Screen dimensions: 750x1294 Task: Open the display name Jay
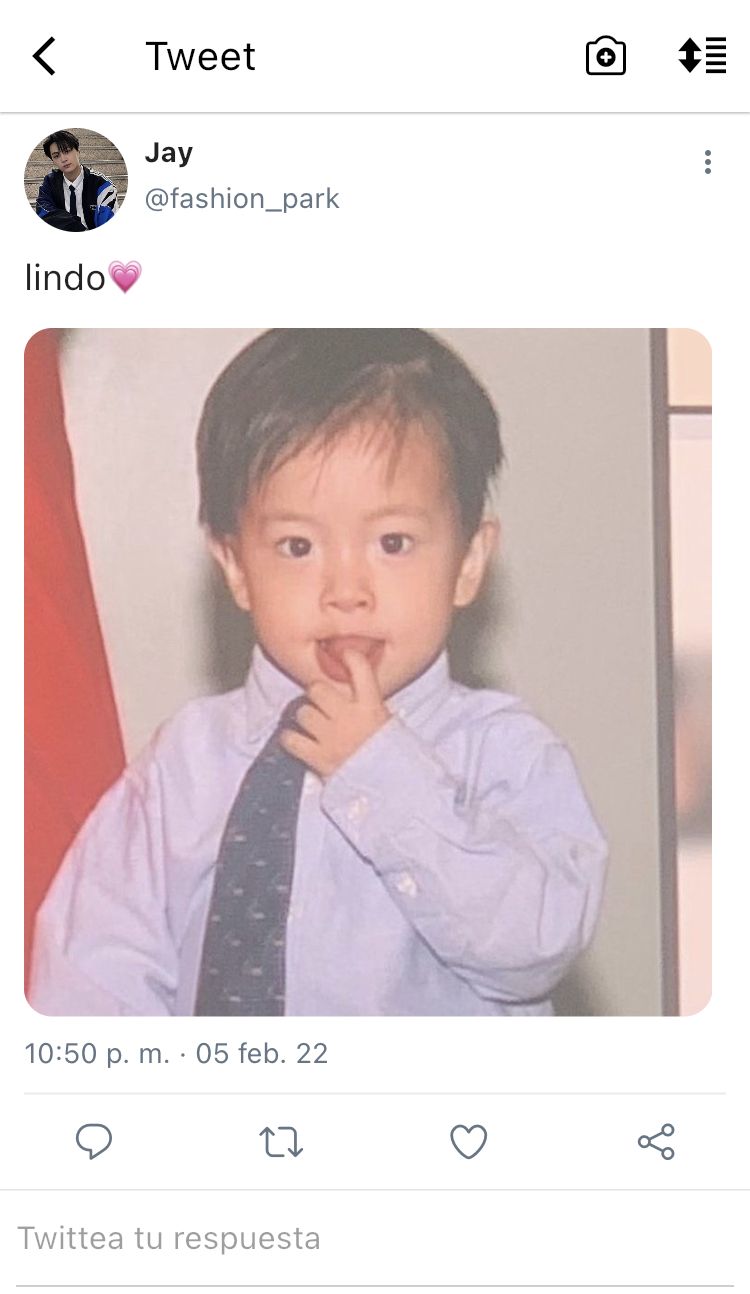(169, 153)
